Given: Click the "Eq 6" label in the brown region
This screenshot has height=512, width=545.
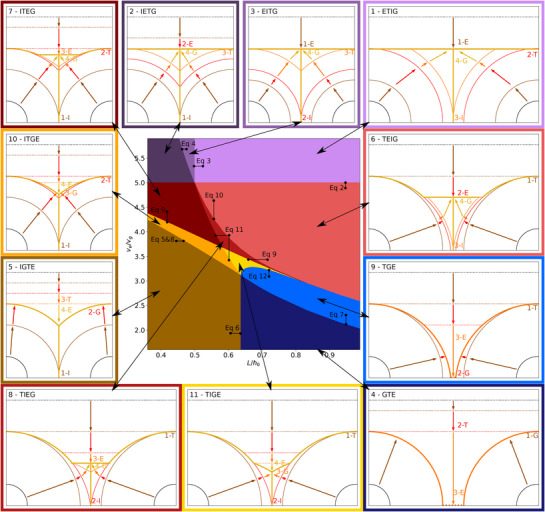Looking at the screenshot, I should [232, 328].
